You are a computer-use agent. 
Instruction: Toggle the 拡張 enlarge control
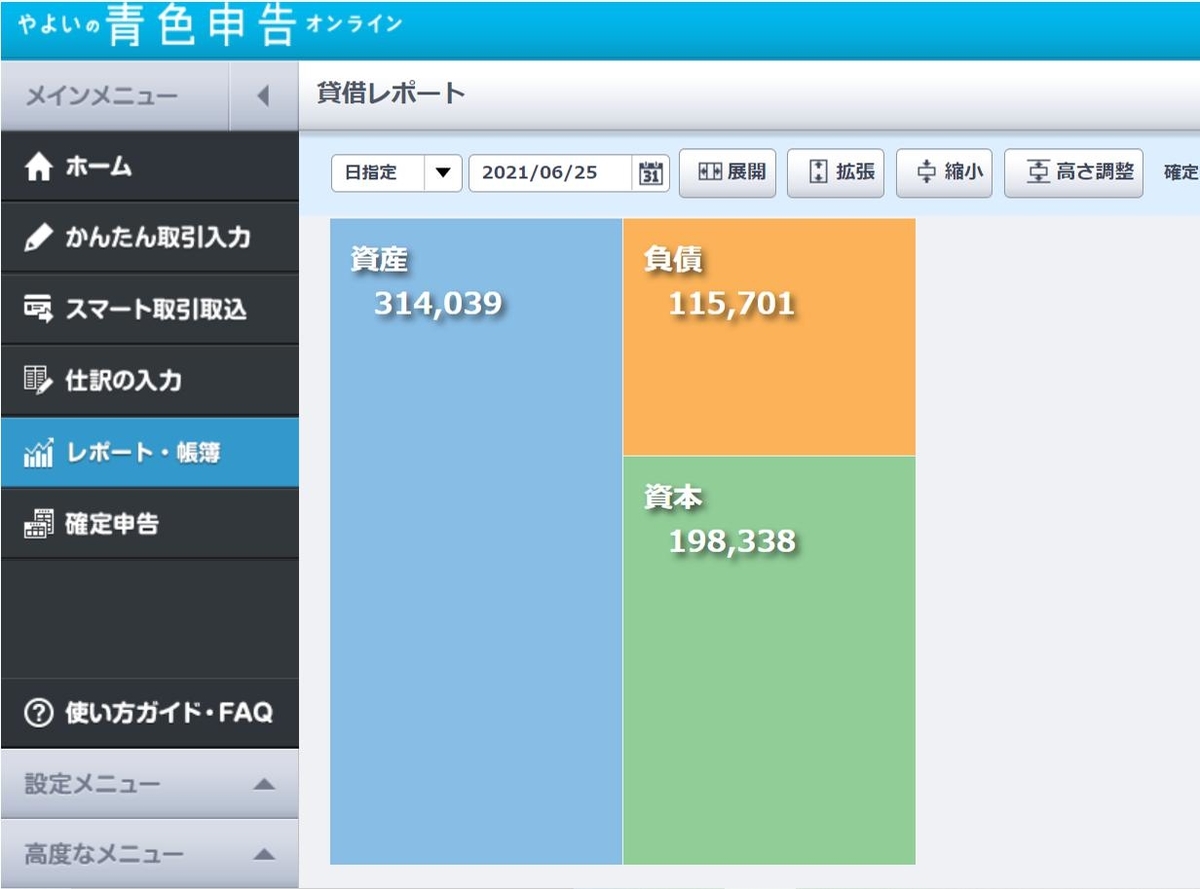click(836, 172)
